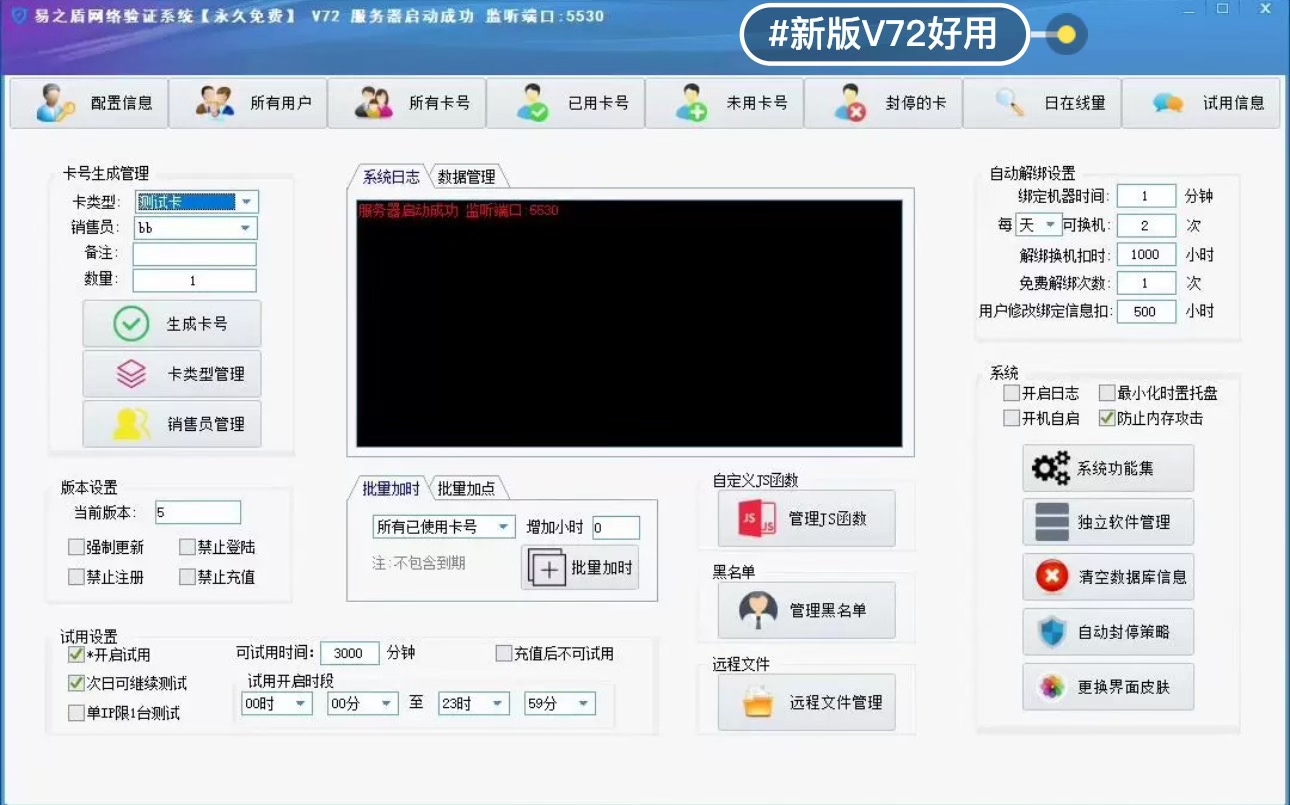Screen dimensions: 1290x805
Task: Click the 自动封停策略 button label
Action: [x=1123, y=632]
